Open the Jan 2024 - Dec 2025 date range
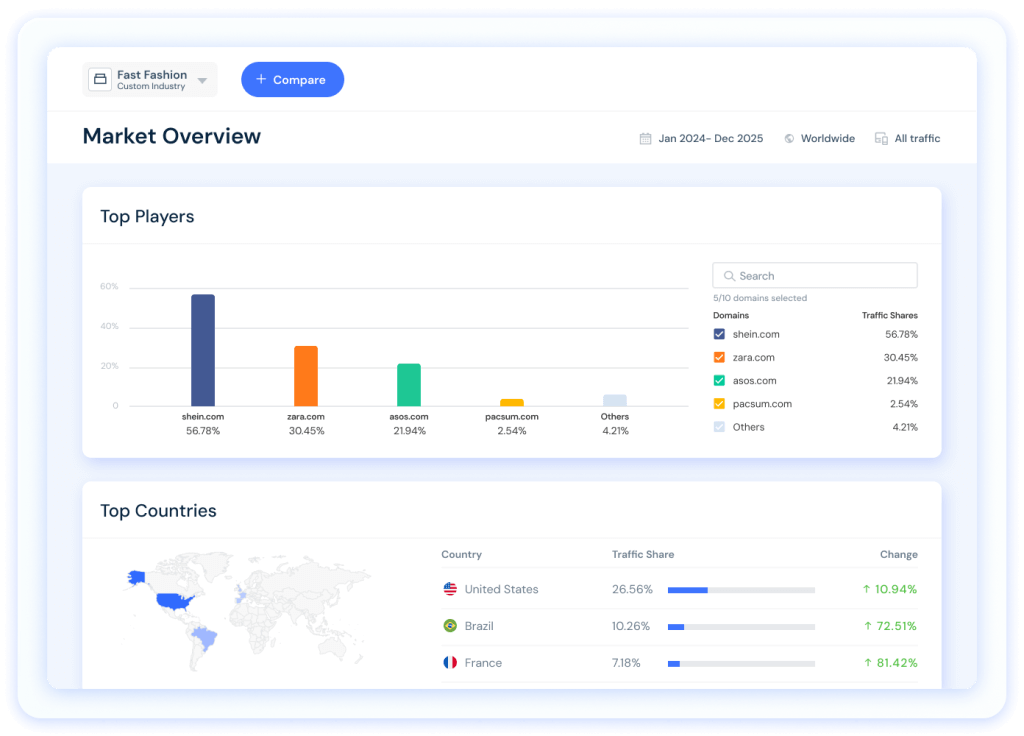Screen dimensions: 1024x736 [711, 138]
